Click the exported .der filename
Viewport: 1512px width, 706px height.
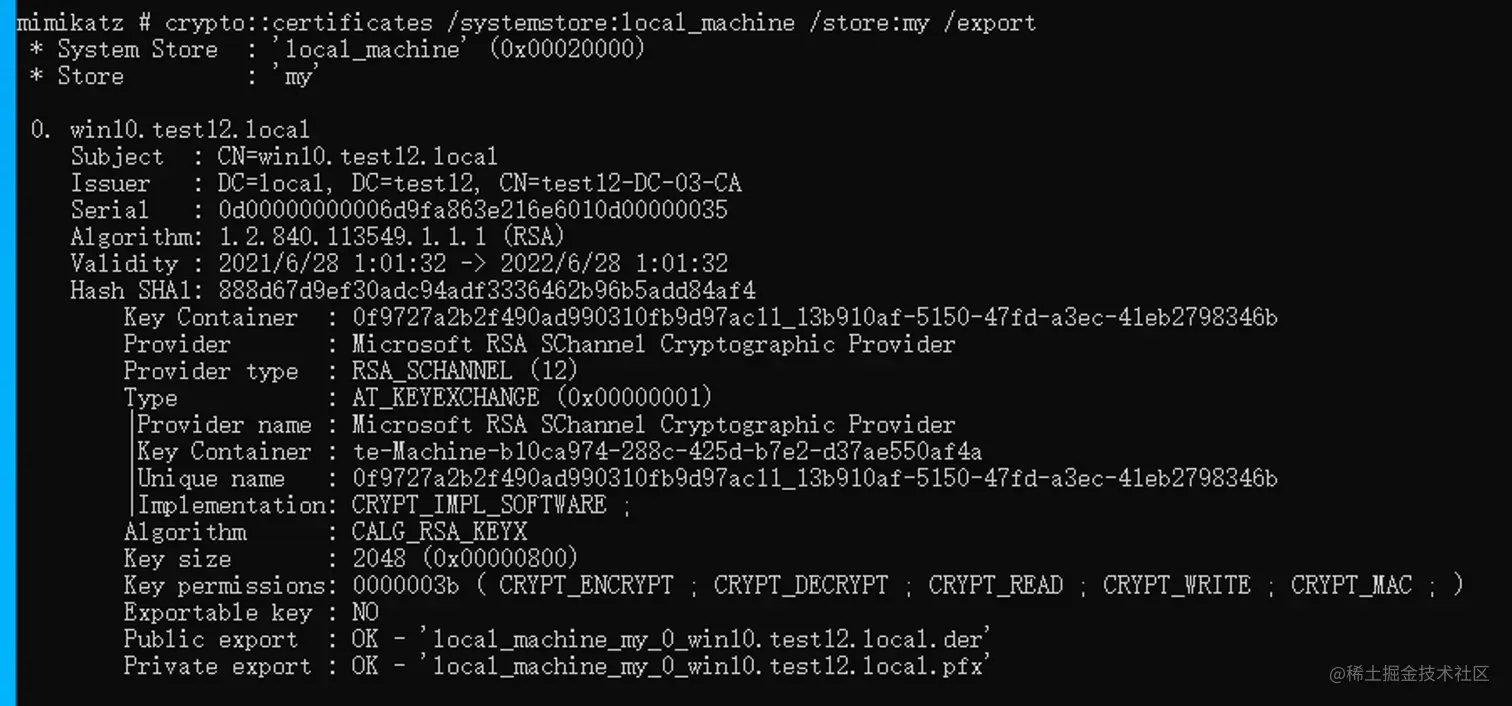coord(711,639)
